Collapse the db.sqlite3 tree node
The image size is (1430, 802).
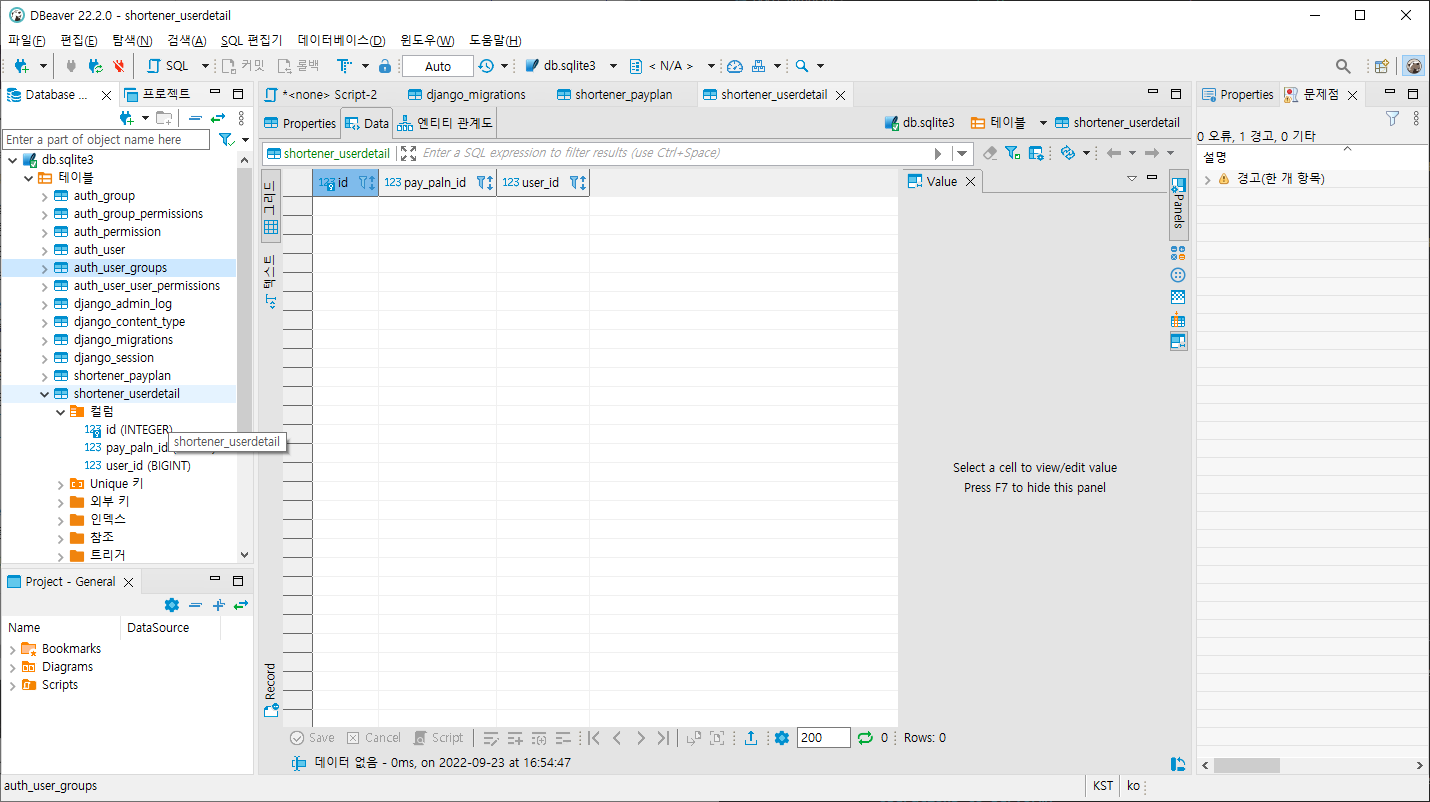click(12, 160)
